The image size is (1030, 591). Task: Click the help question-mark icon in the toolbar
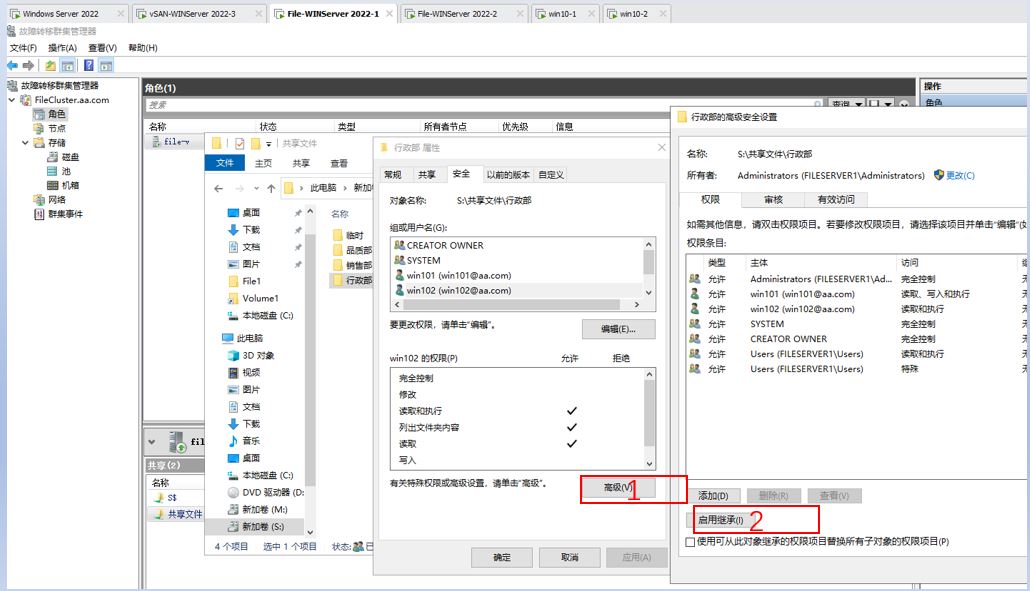tap(88, 67)
